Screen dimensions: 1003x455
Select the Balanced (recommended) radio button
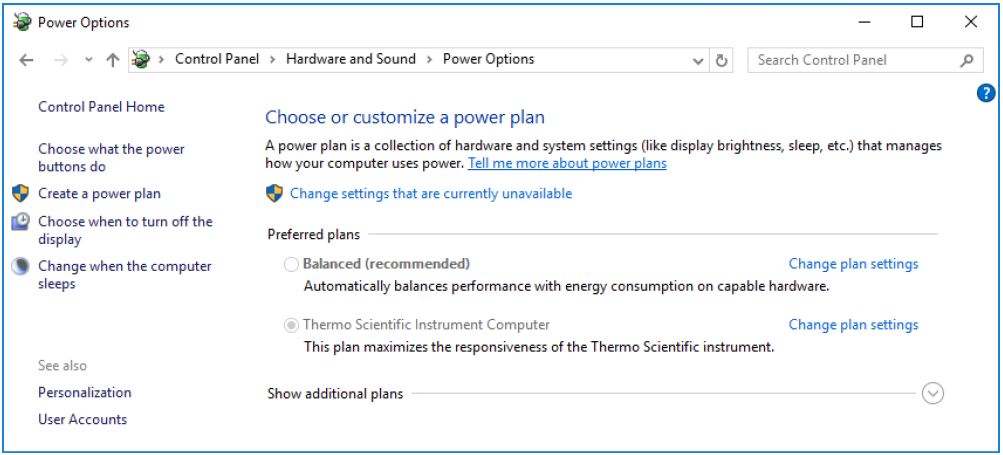point(291,264)
